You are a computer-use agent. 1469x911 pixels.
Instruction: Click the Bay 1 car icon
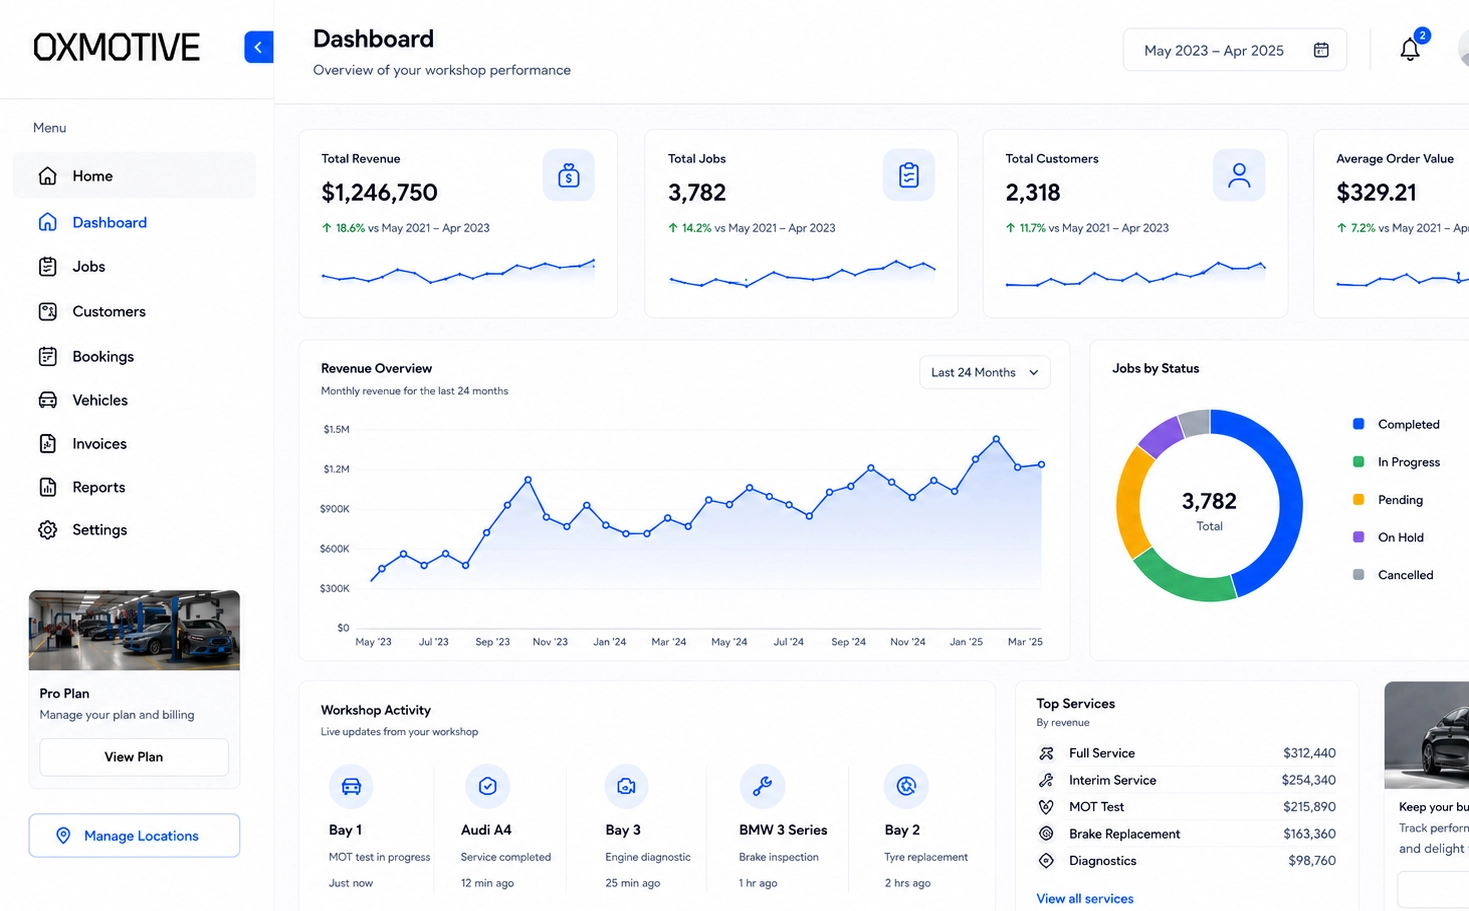tap(351, 787)
